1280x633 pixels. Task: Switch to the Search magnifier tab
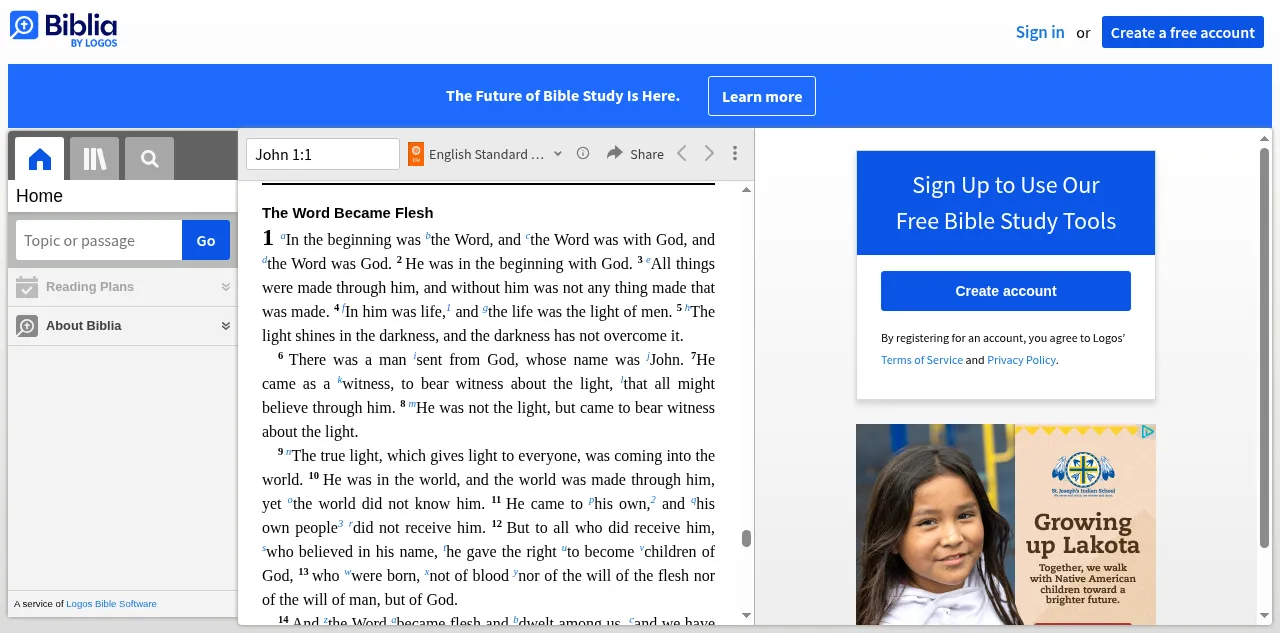150,159
